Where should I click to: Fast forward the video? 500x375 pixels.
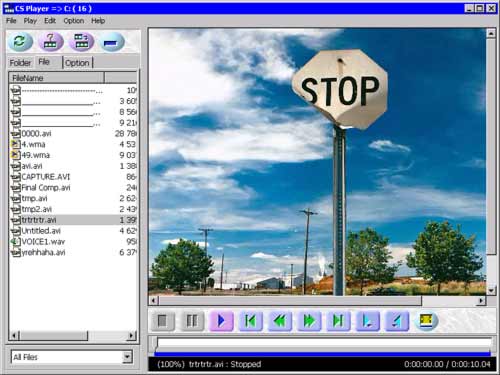pyautogui.click(x=309, y=321)
